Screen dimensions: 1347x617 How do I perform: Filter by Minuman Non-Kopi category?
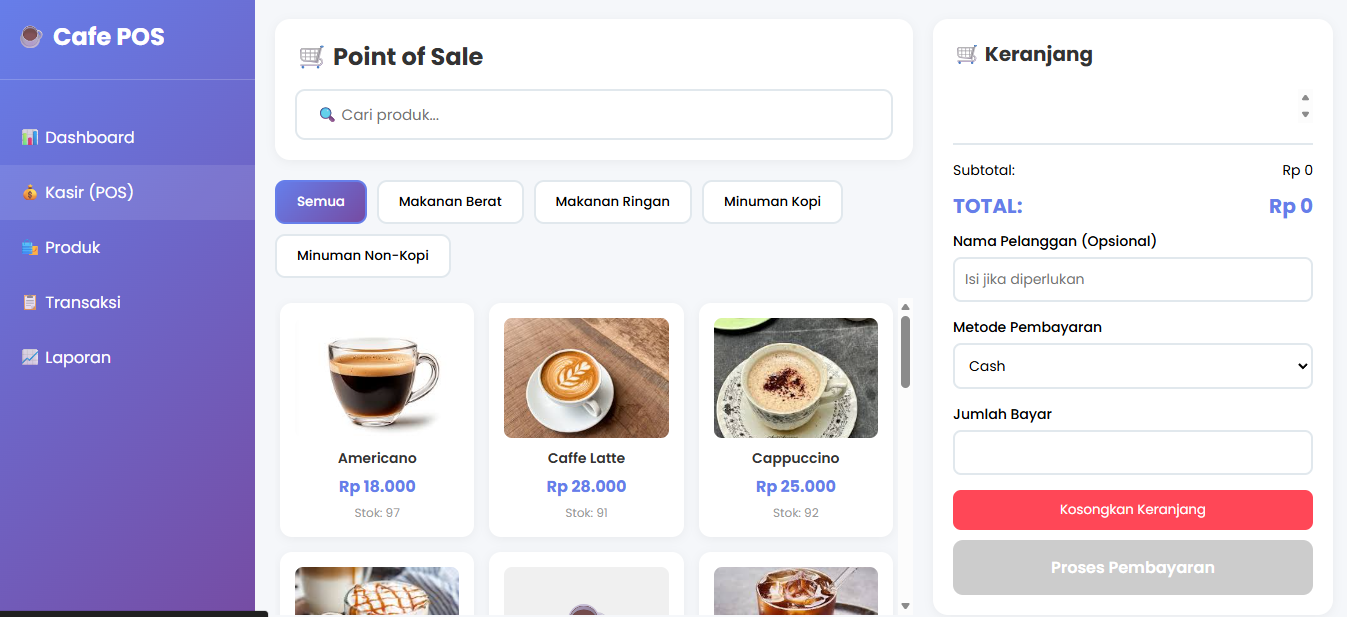[362, 256]
